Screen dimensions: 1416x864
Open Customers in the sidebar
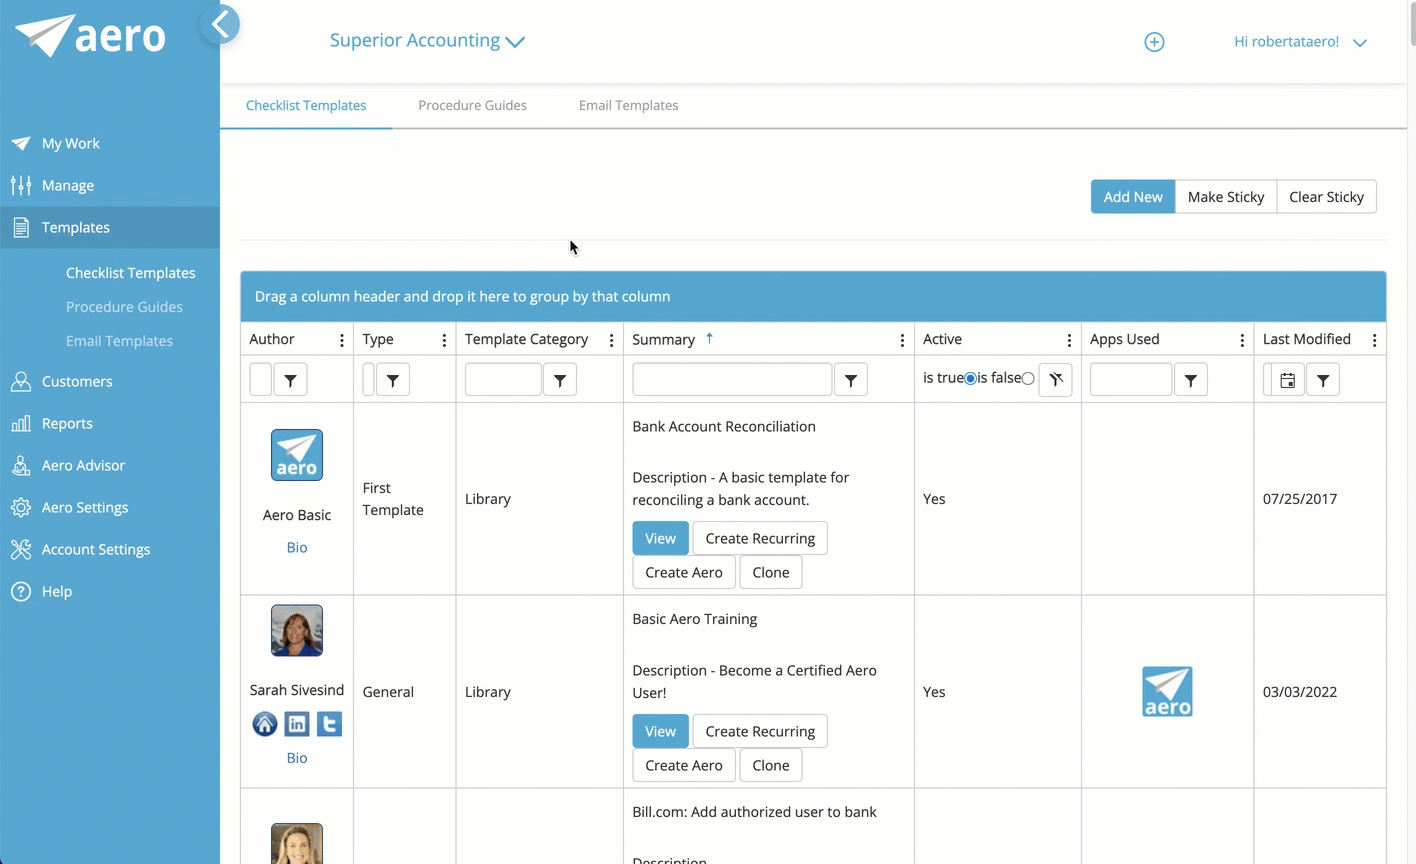click(x=110, y=381)
